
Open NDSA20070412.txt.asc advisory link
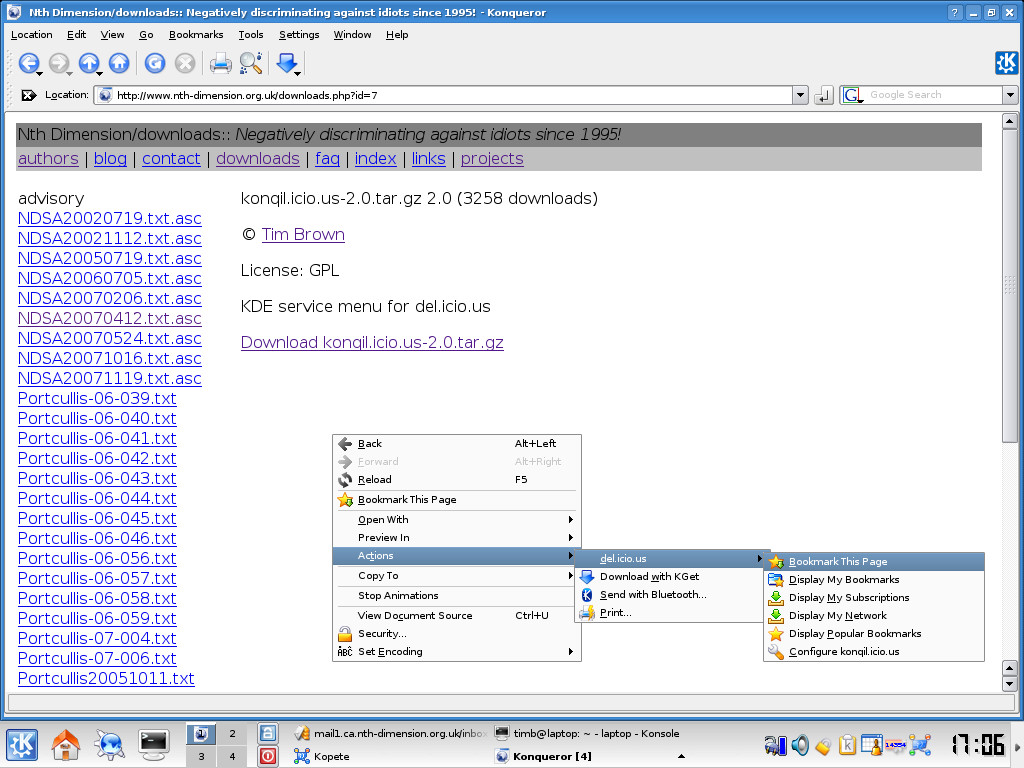(x=110, y=319)
